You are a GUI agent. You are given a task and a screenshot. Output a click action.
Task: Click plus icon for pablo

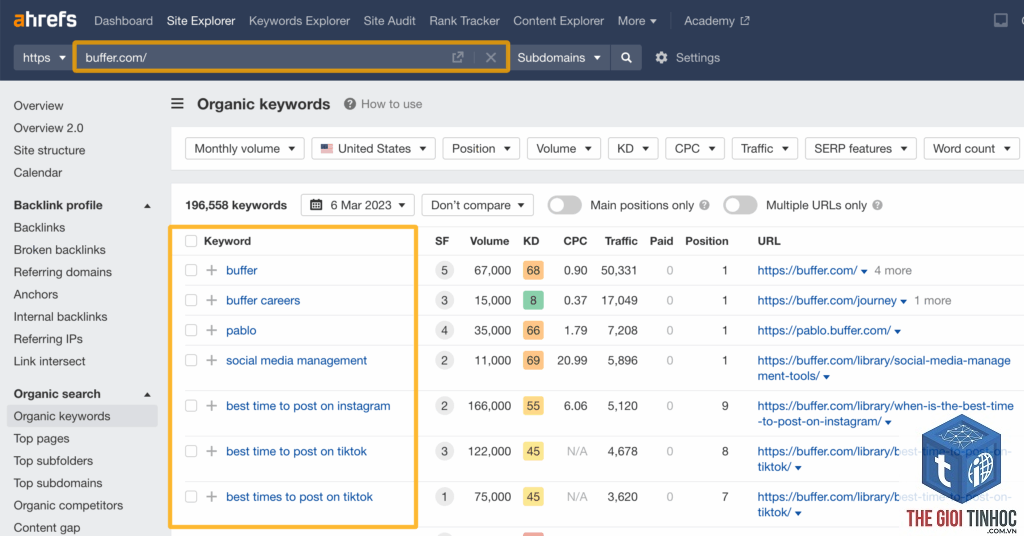(x=212, y=330)
